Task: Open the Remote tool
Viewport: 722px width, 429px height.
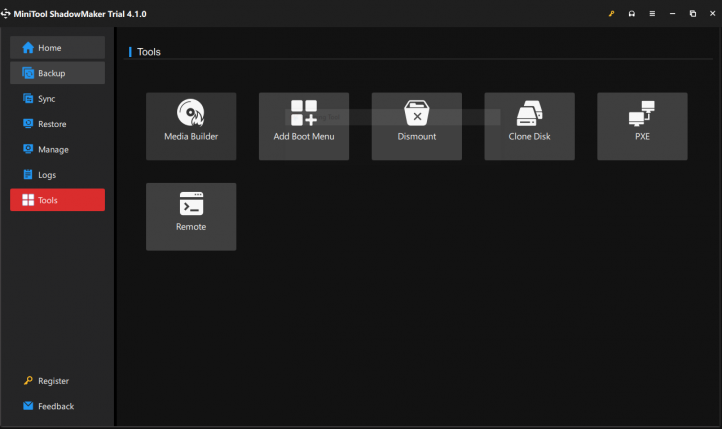Action: pyautogui.click(x=191, y=217)
